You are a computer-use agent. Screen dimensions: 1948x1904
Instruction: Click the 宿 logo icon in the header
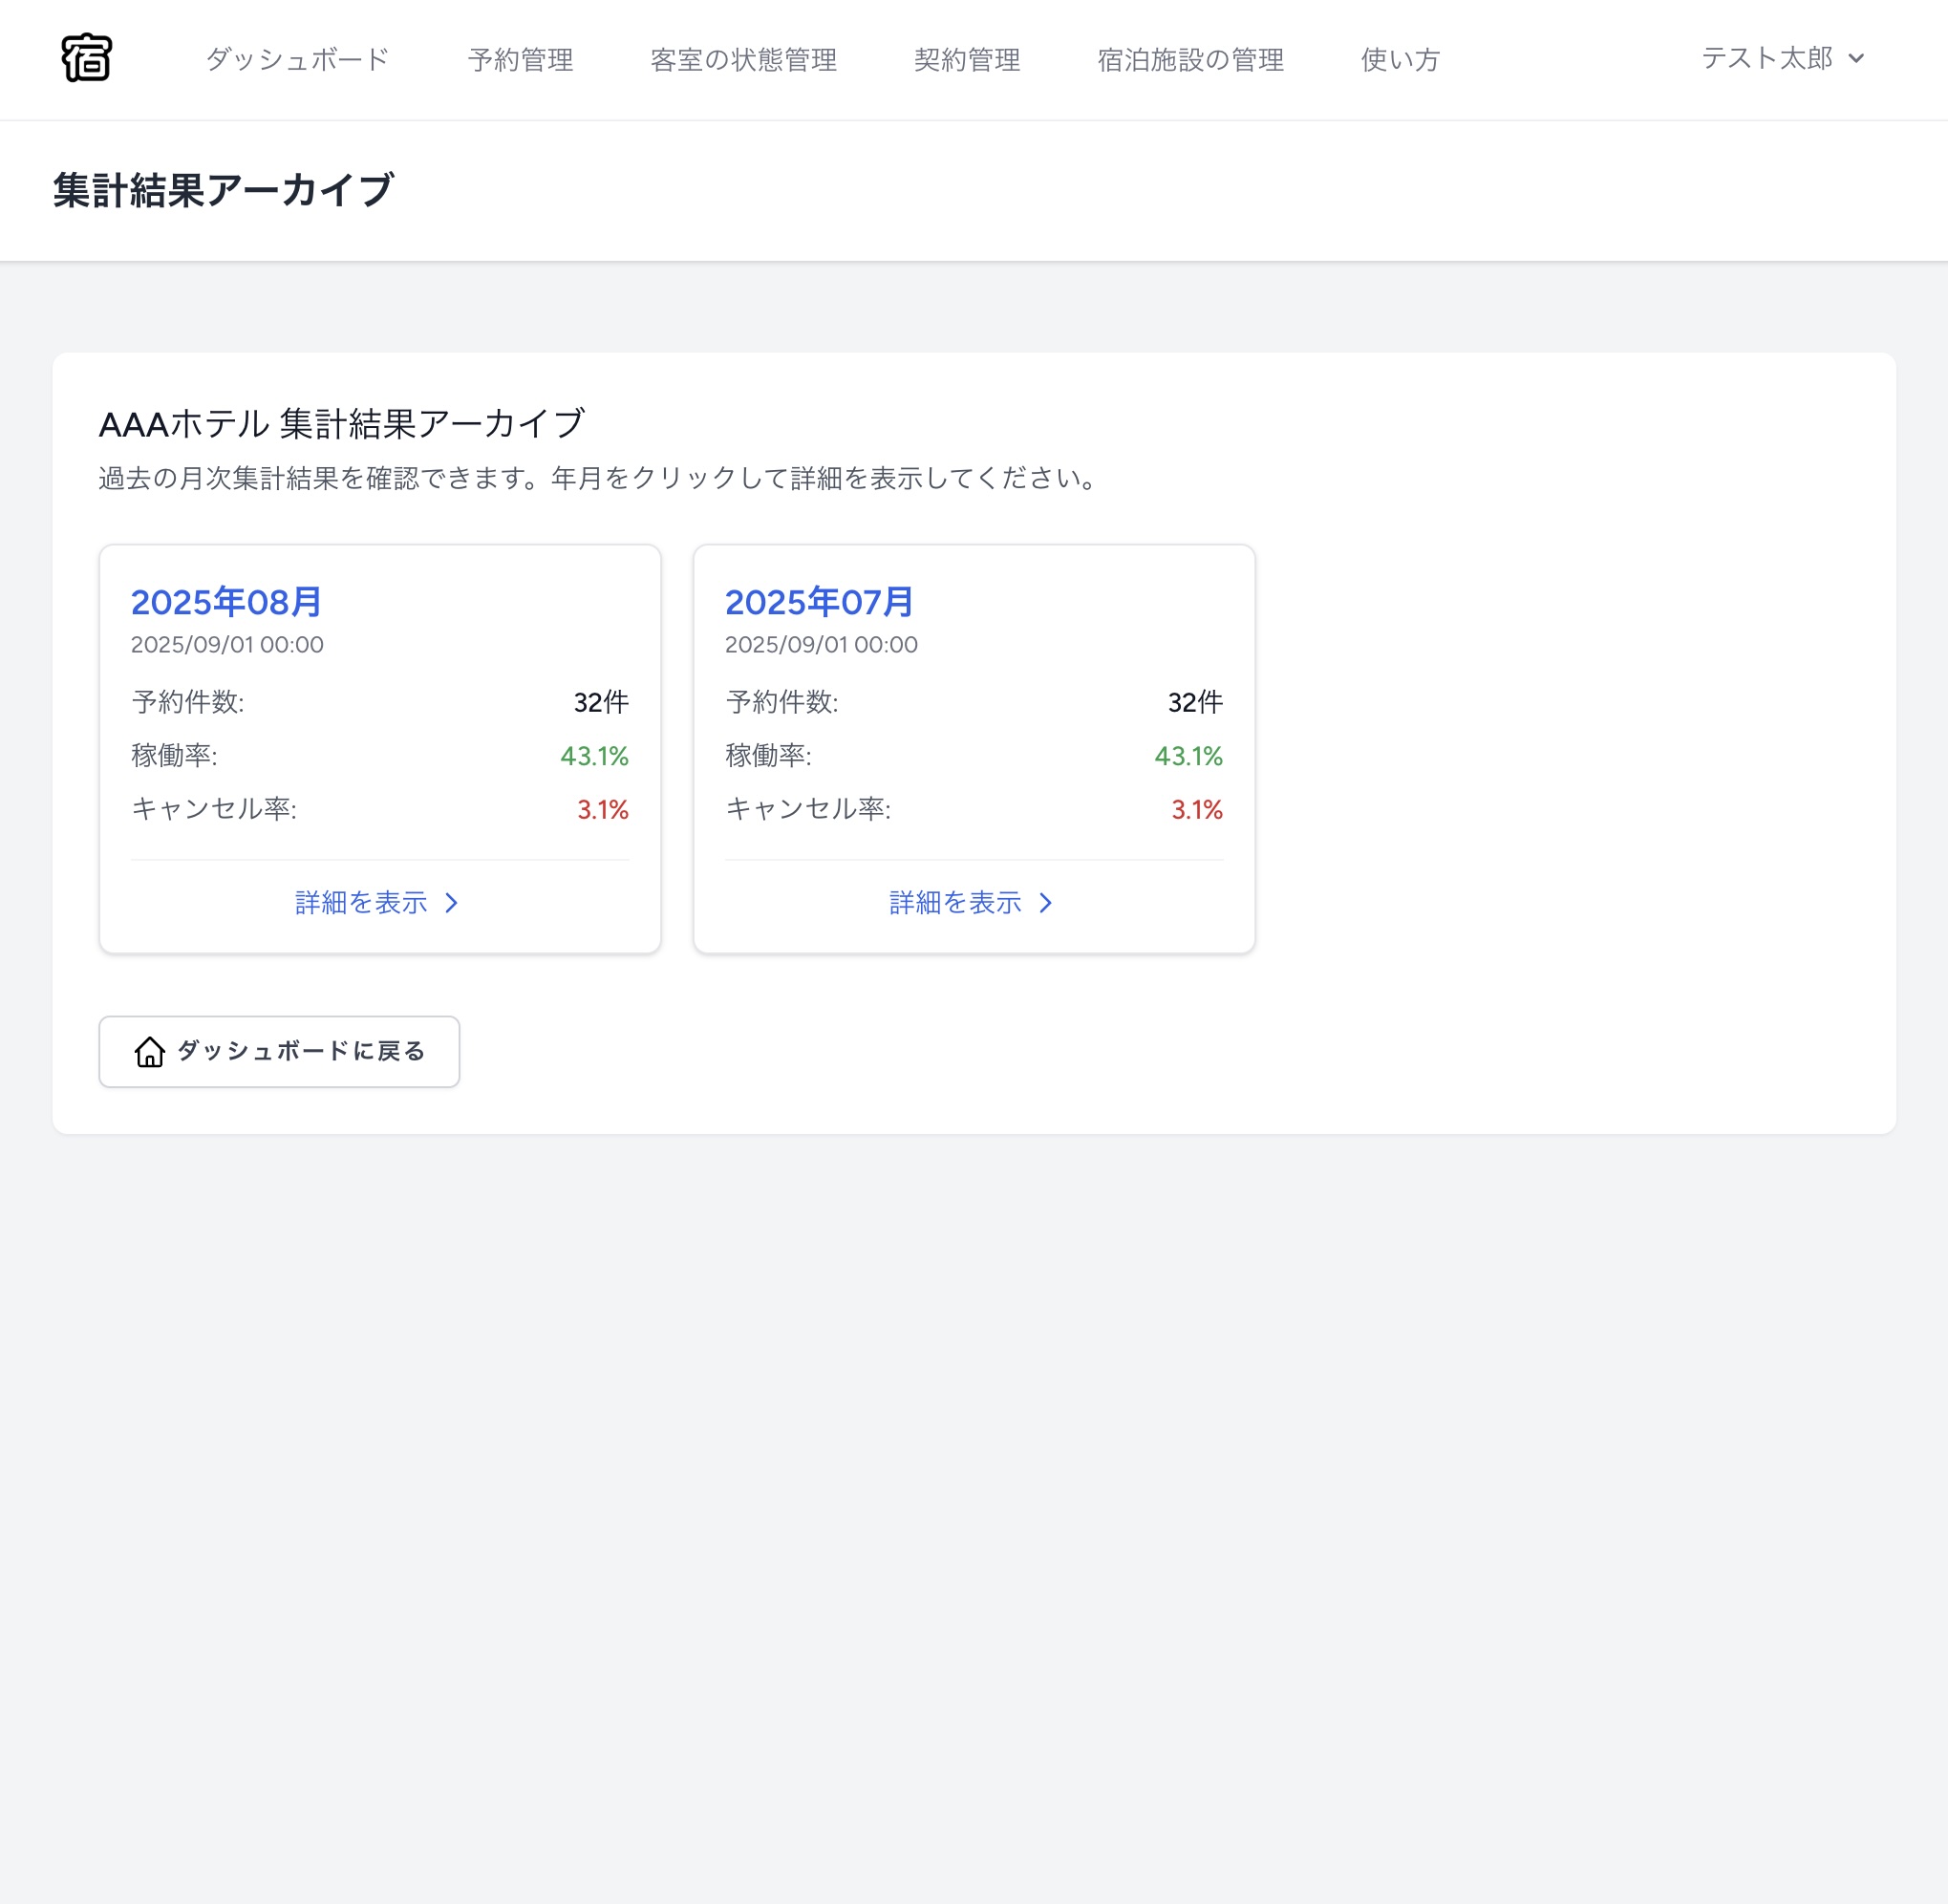pyautogui.click(x=87, y=59)
